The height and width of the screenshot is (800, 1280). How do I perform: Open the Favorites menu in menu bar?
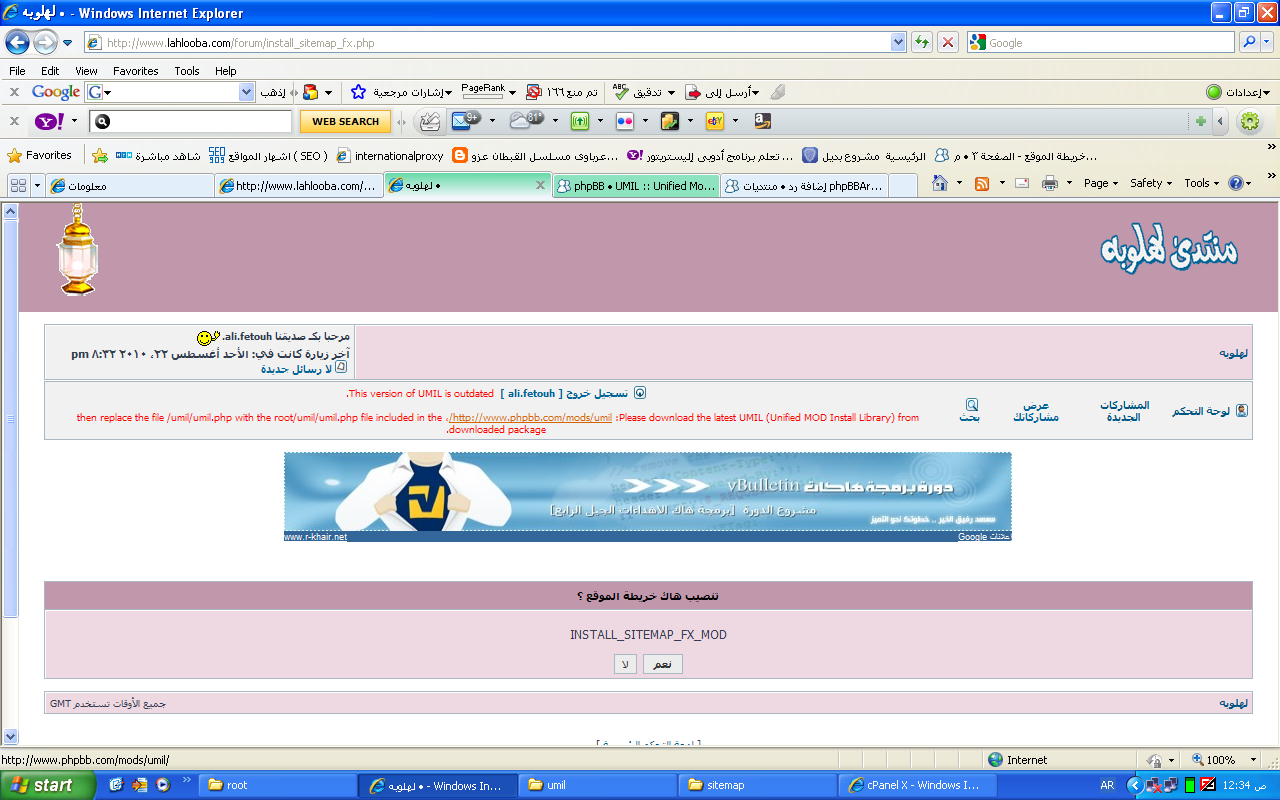click(x=135, y=71)
